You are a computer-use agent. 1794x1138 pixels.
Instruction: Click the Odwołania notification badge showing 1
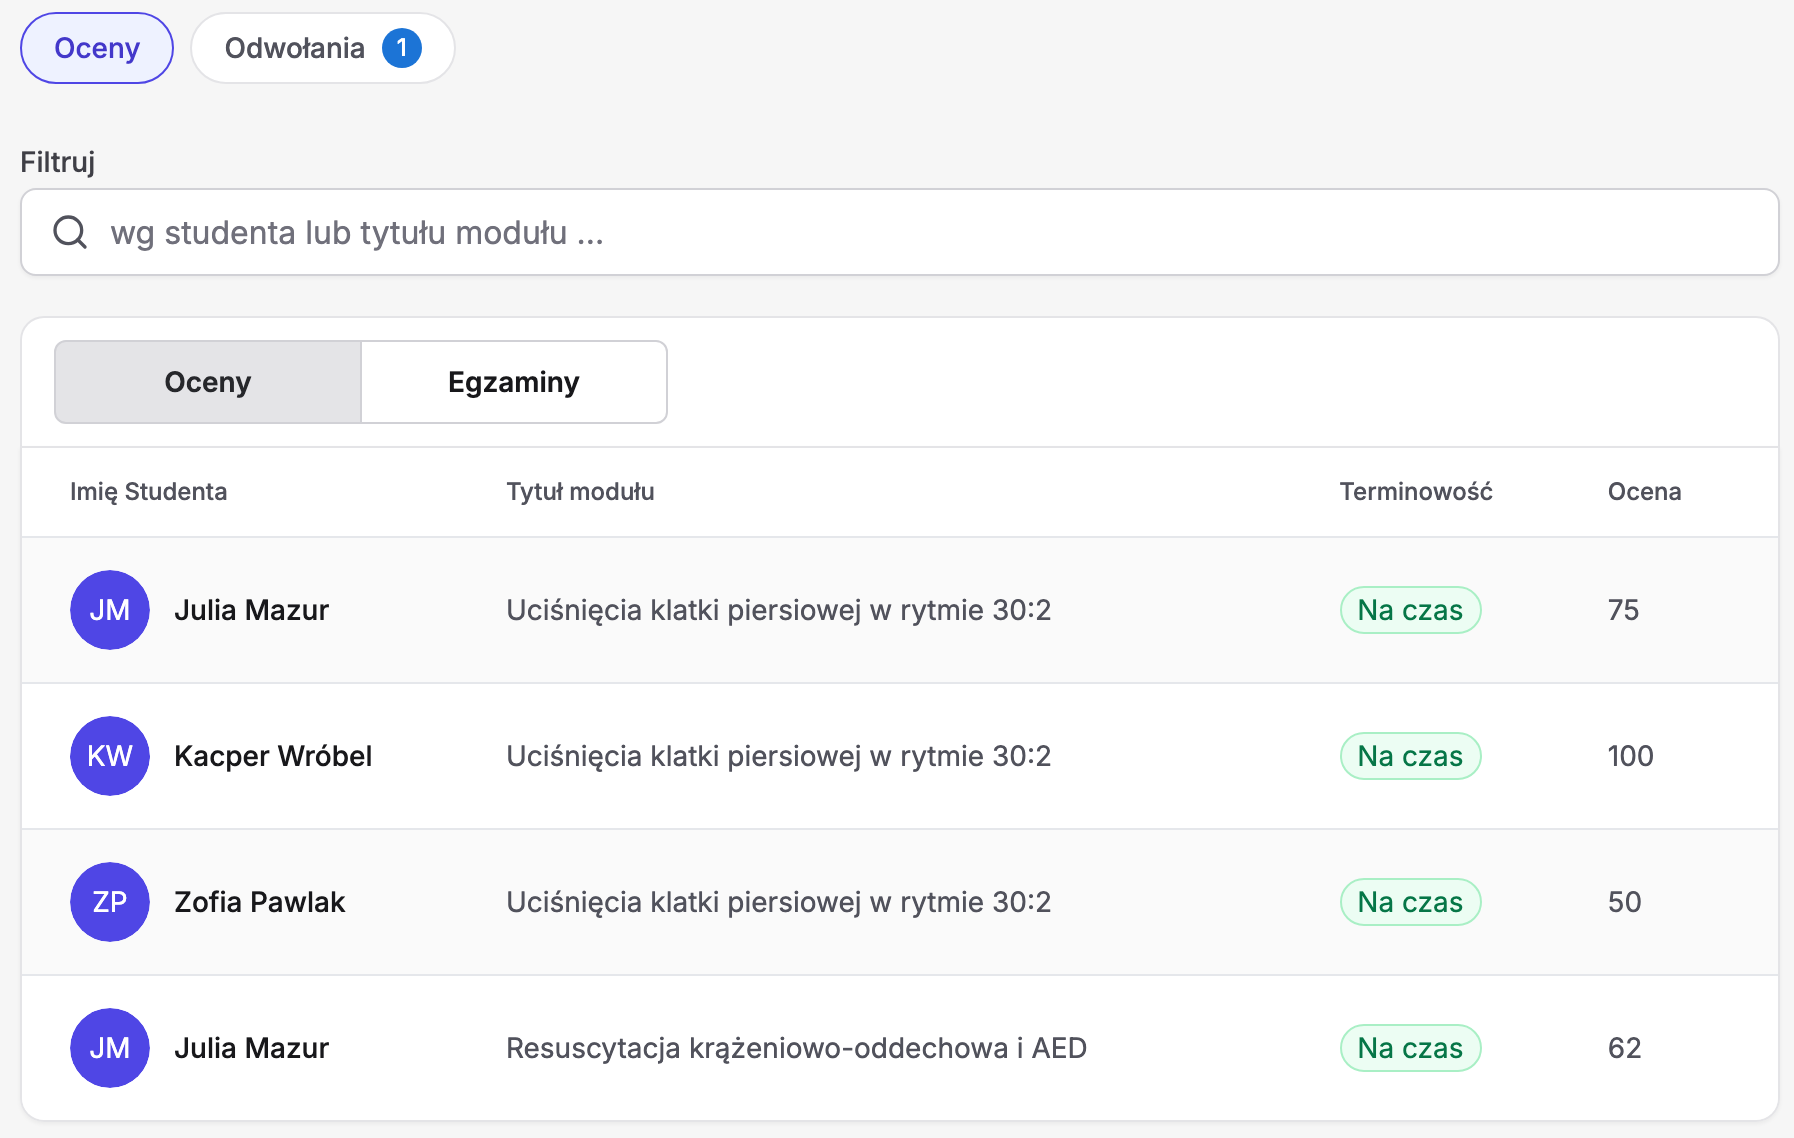402,48
